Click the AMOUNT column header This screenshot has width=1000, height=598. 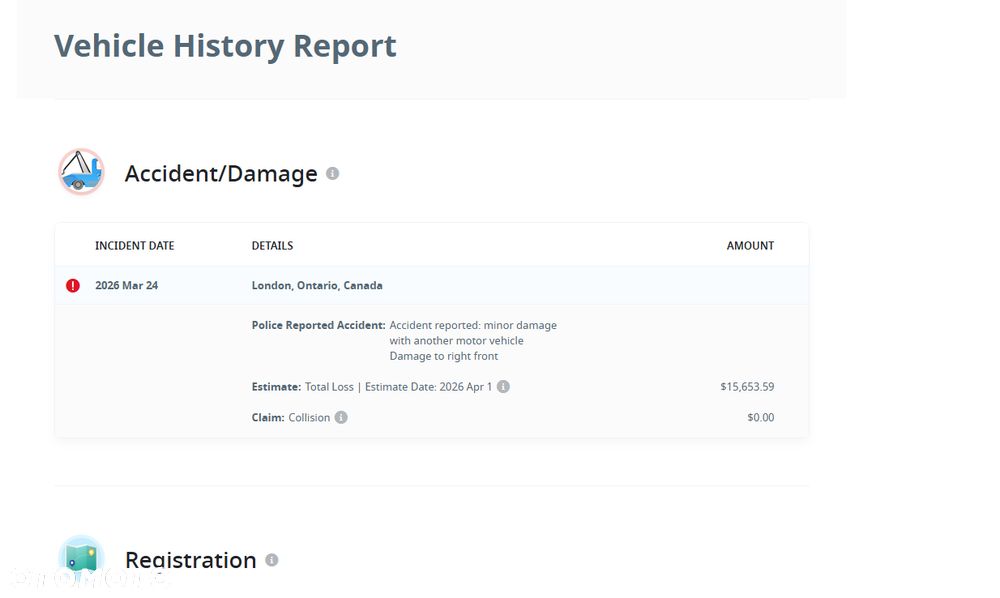coord(750,246)
